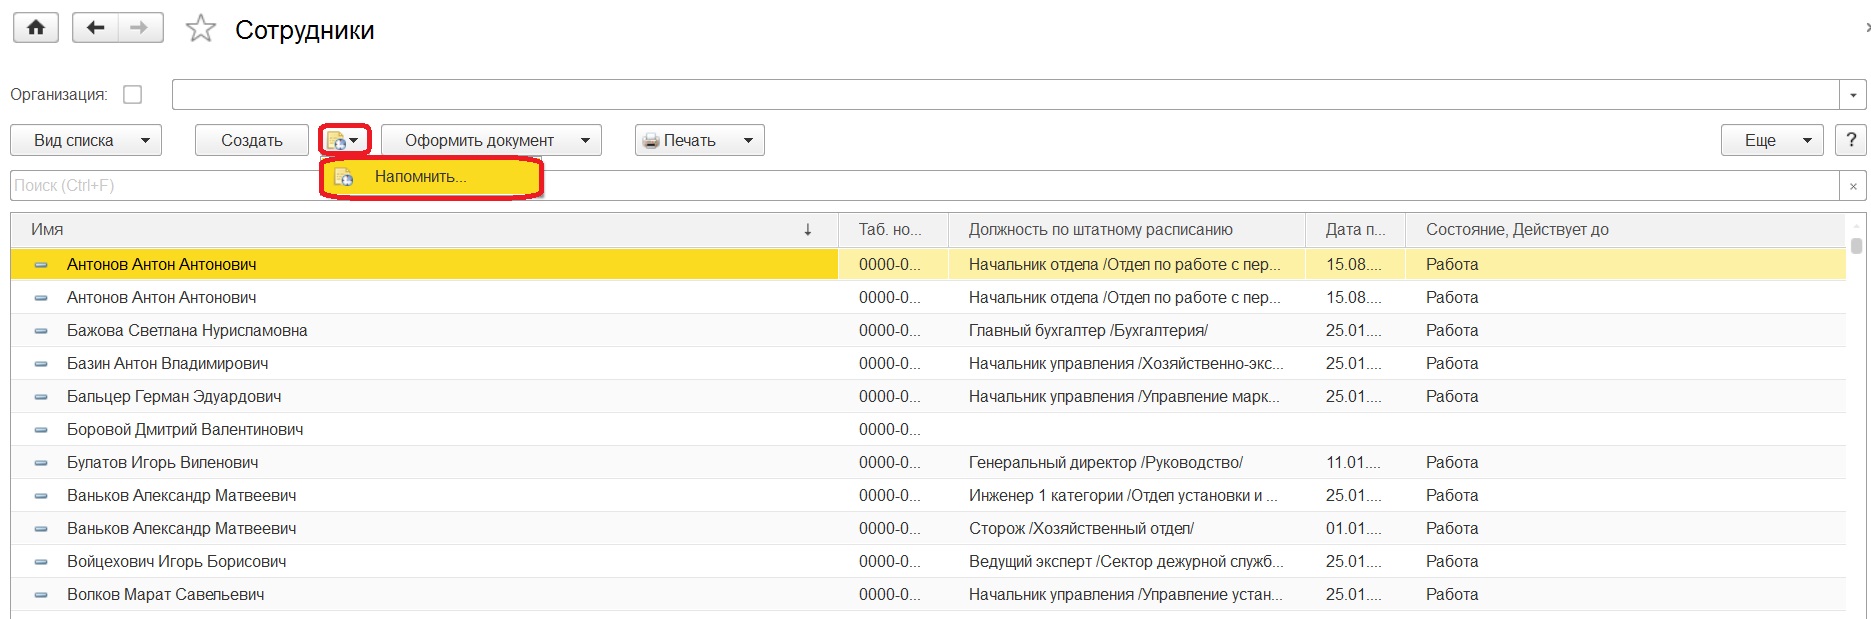Open the Печать menu button
The image size is (1871, 619).
click(x=699, y=140)
